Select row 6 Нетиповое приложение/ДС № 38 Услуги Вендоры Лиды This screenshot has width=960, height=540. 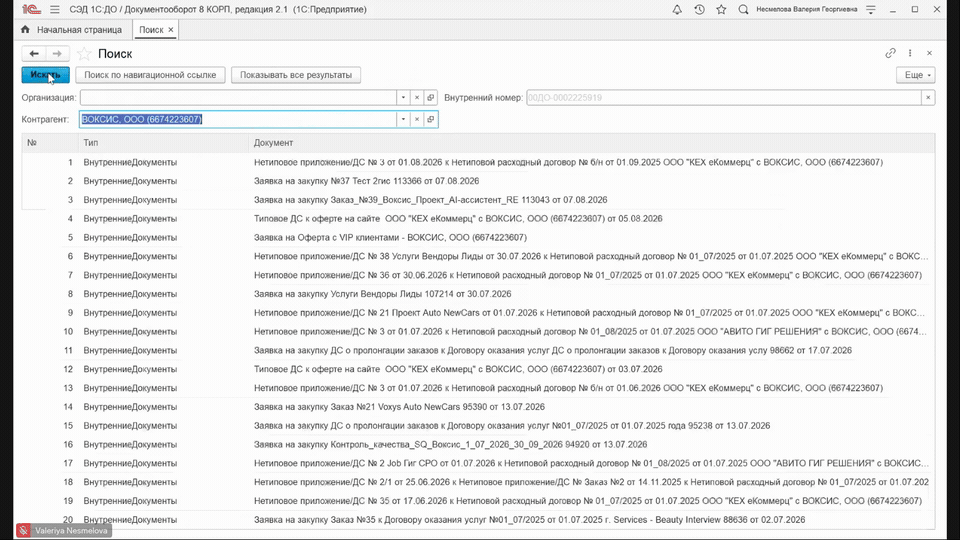(x=478, y=257)
